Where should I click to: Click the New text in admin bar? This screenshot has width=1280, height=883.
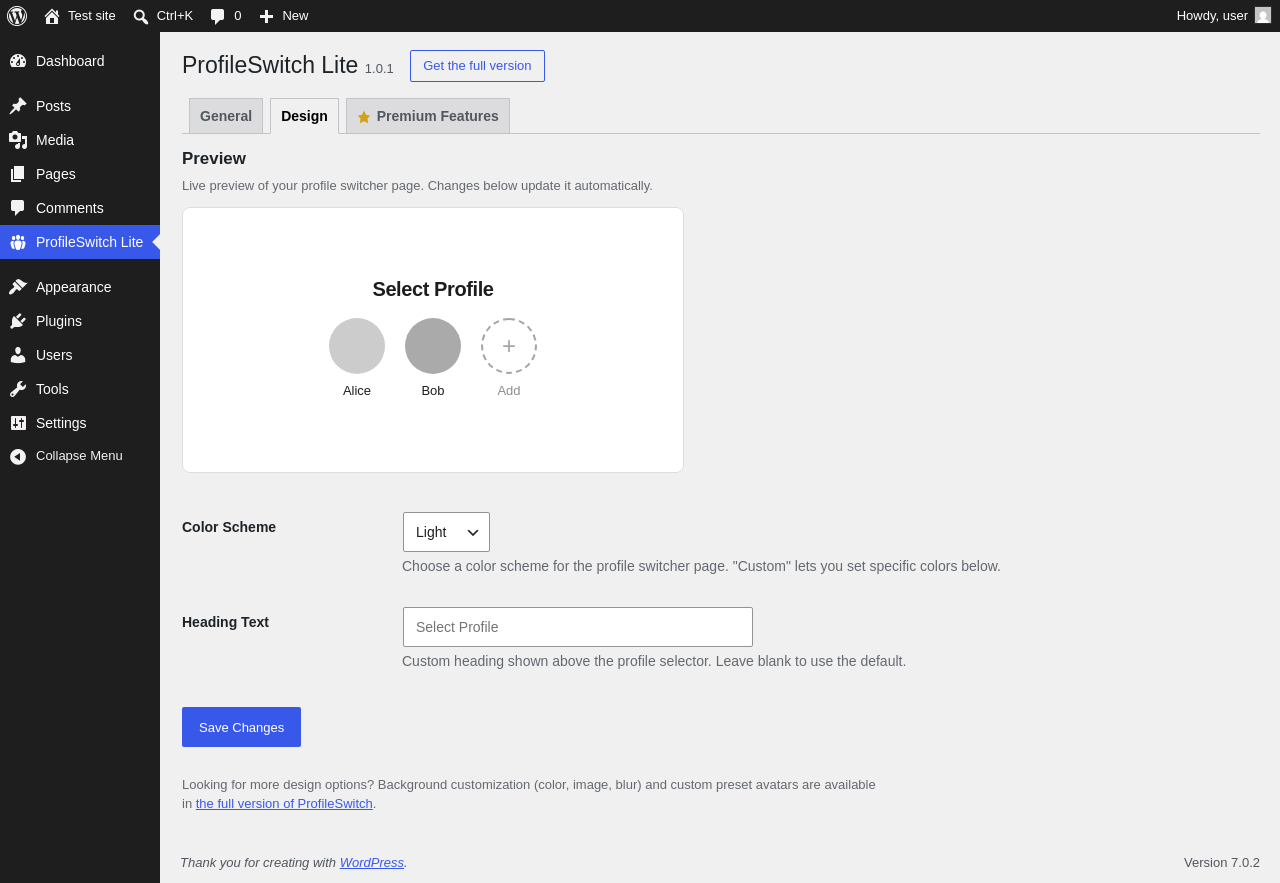295,15
